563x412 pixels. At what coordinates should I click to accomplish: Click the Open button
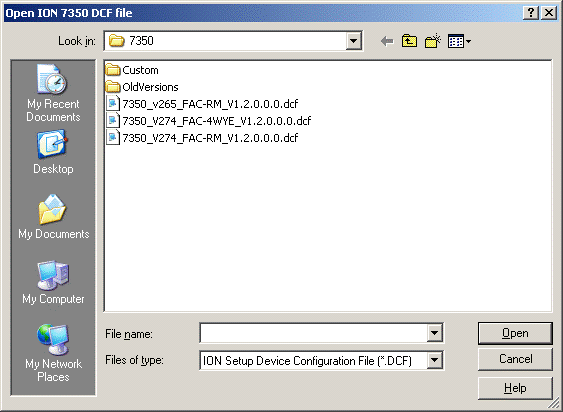(x=515, y=333)
